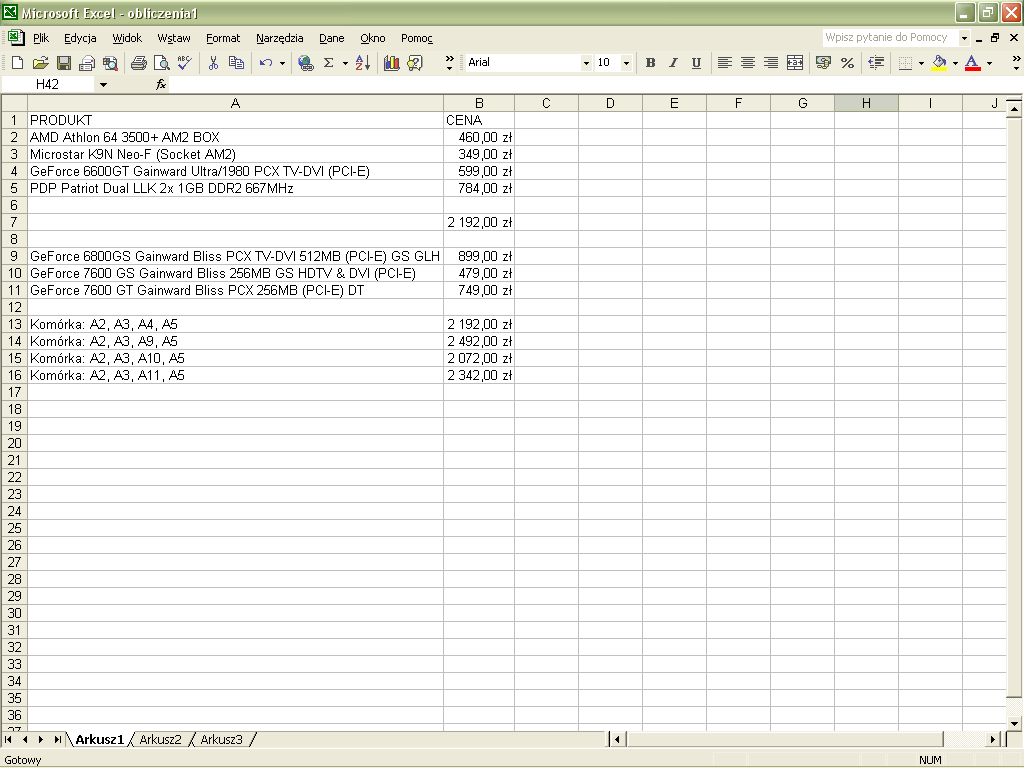This screenshot has height=768, width=1024.
Task: Apply cell borders
Action: (905, 63)
